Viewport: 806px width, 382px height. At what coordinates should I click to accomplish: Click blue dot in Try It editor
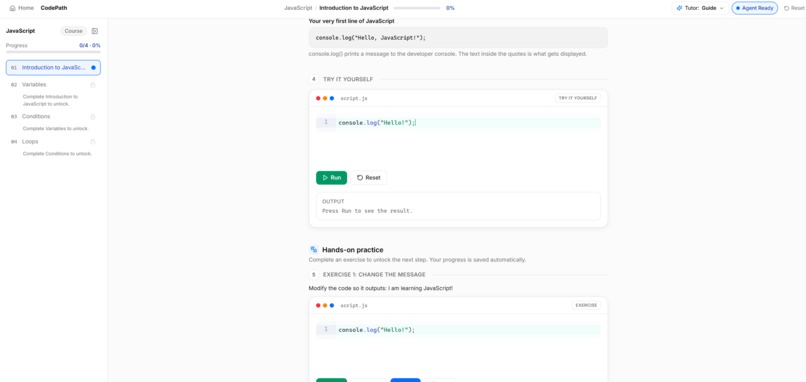click(x=332, y=98)
